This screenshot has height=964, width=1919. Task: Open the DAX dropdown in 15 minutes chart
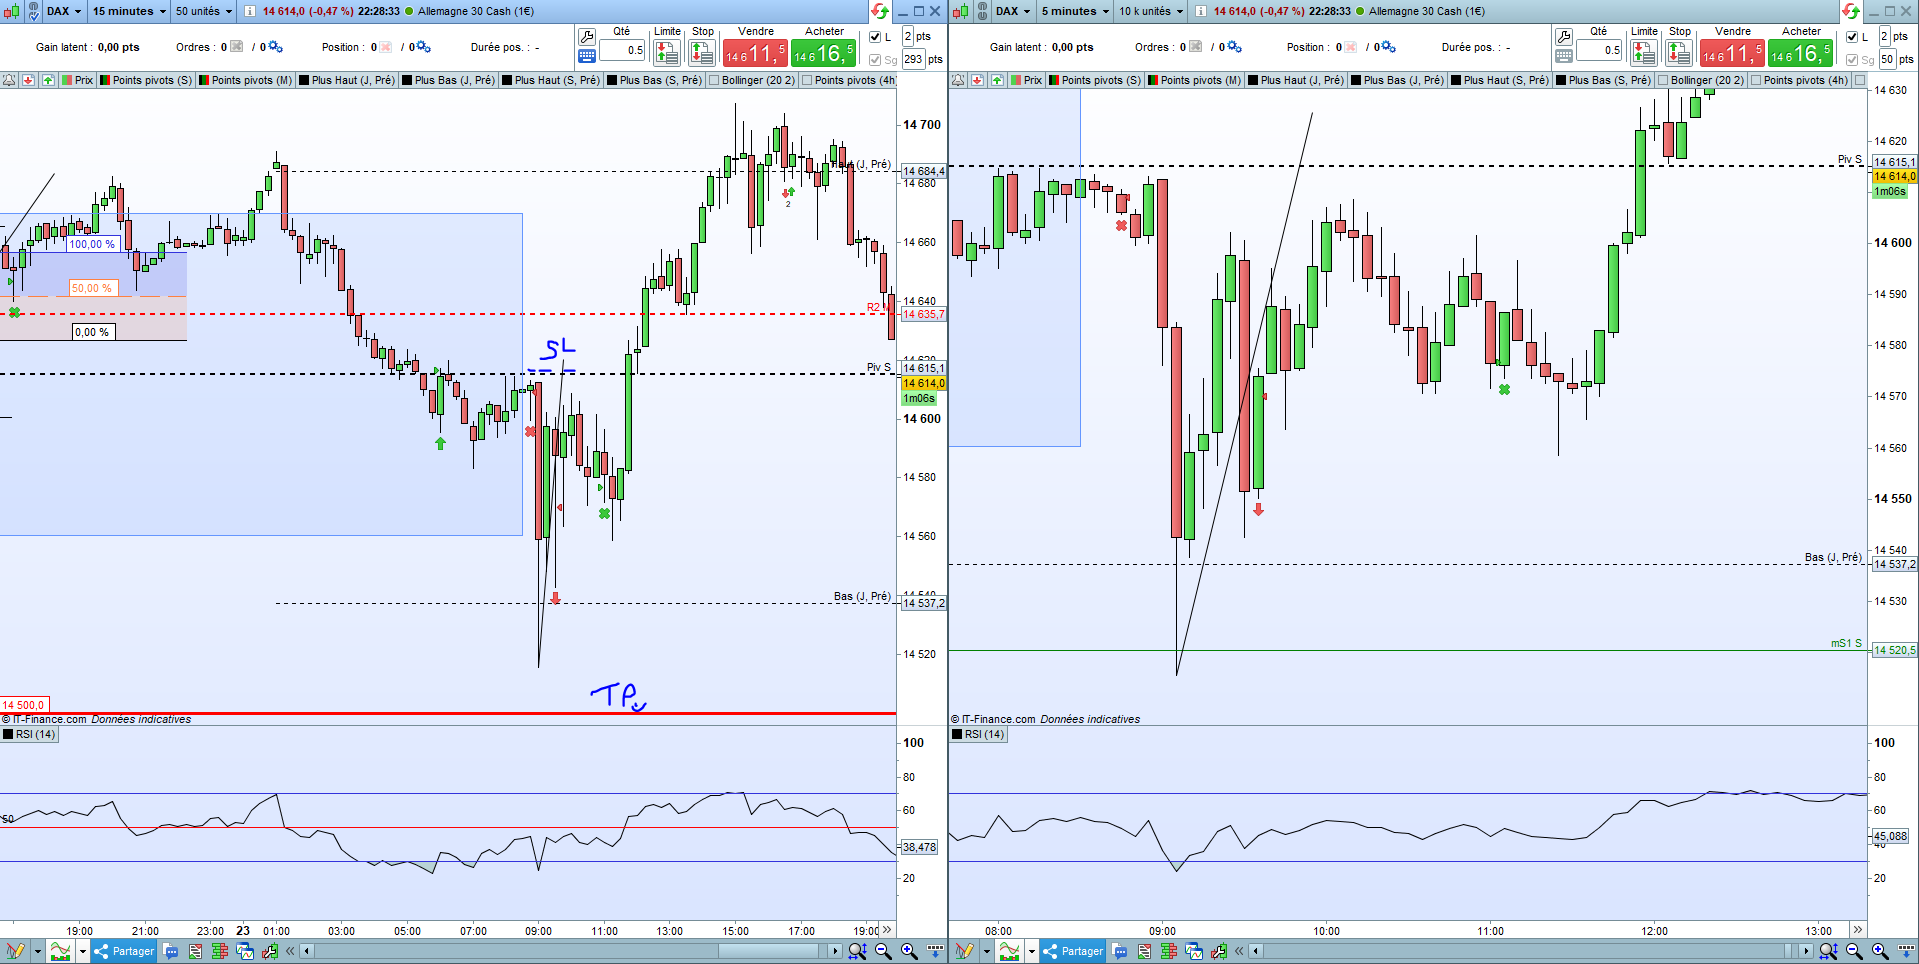[64, 11]
